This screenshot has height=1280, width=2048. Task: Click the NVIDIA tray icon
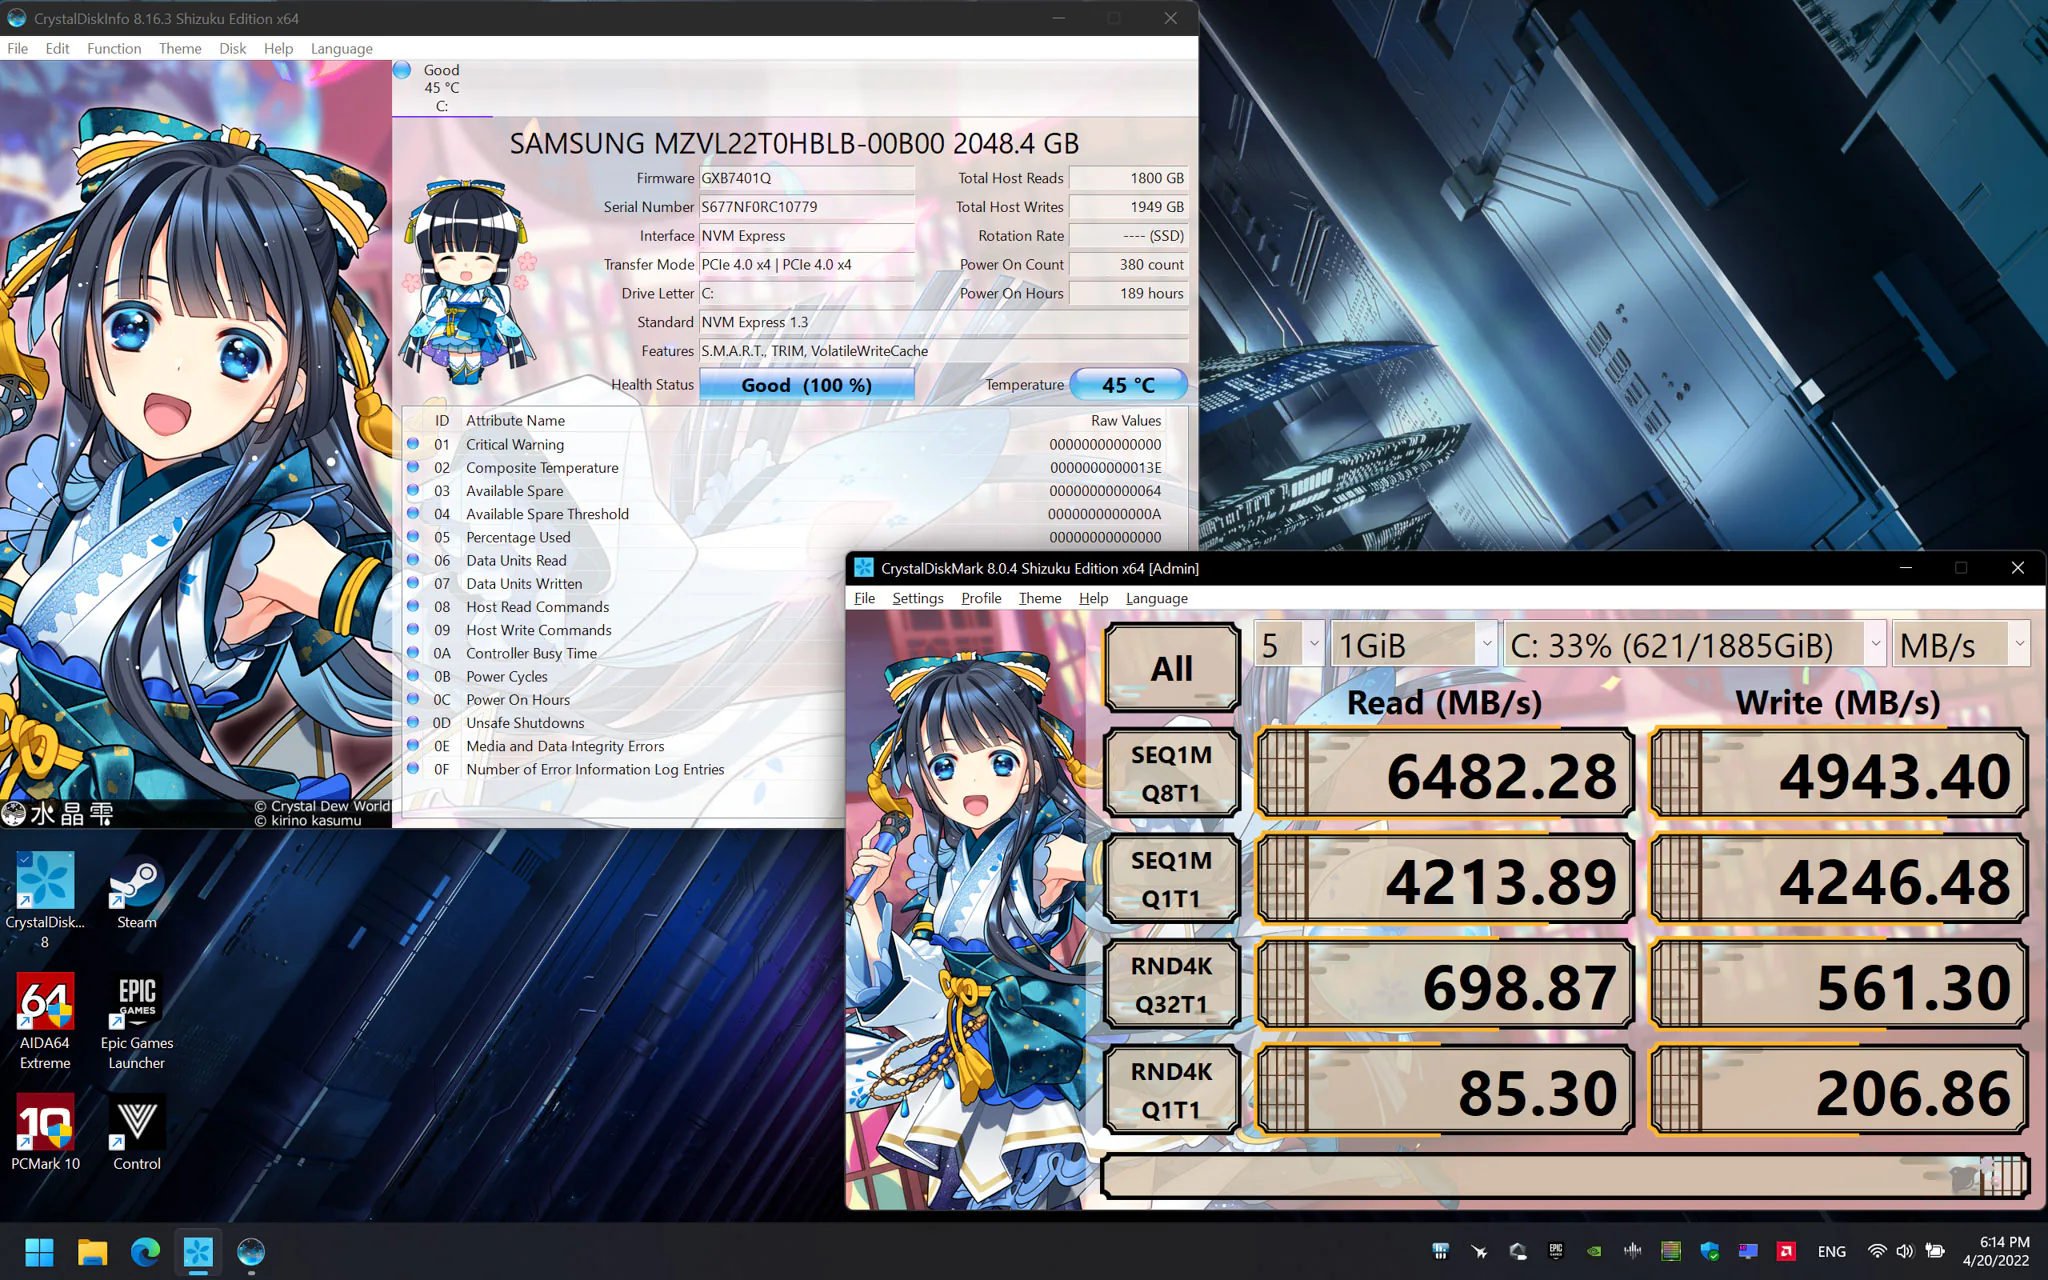1594,1251
